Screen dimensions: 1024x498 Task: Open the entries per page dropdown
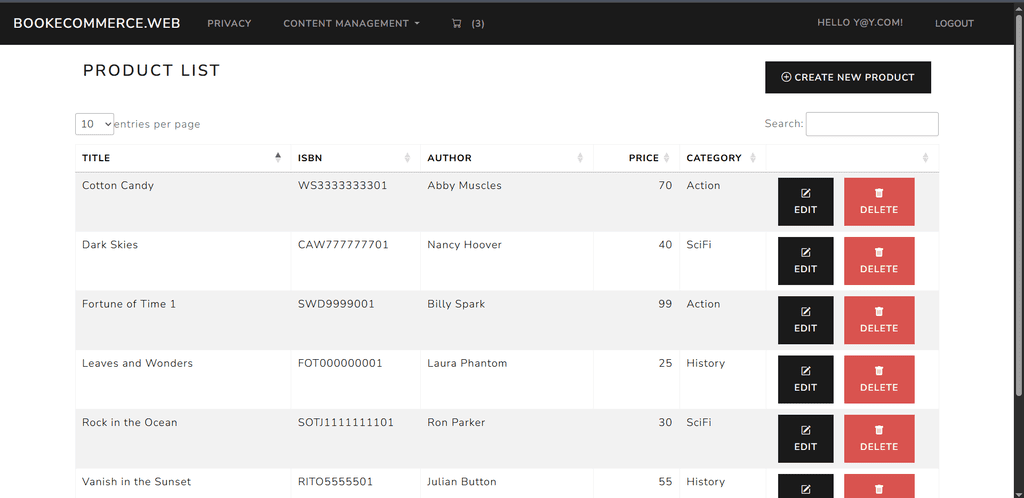click(95, 124)
